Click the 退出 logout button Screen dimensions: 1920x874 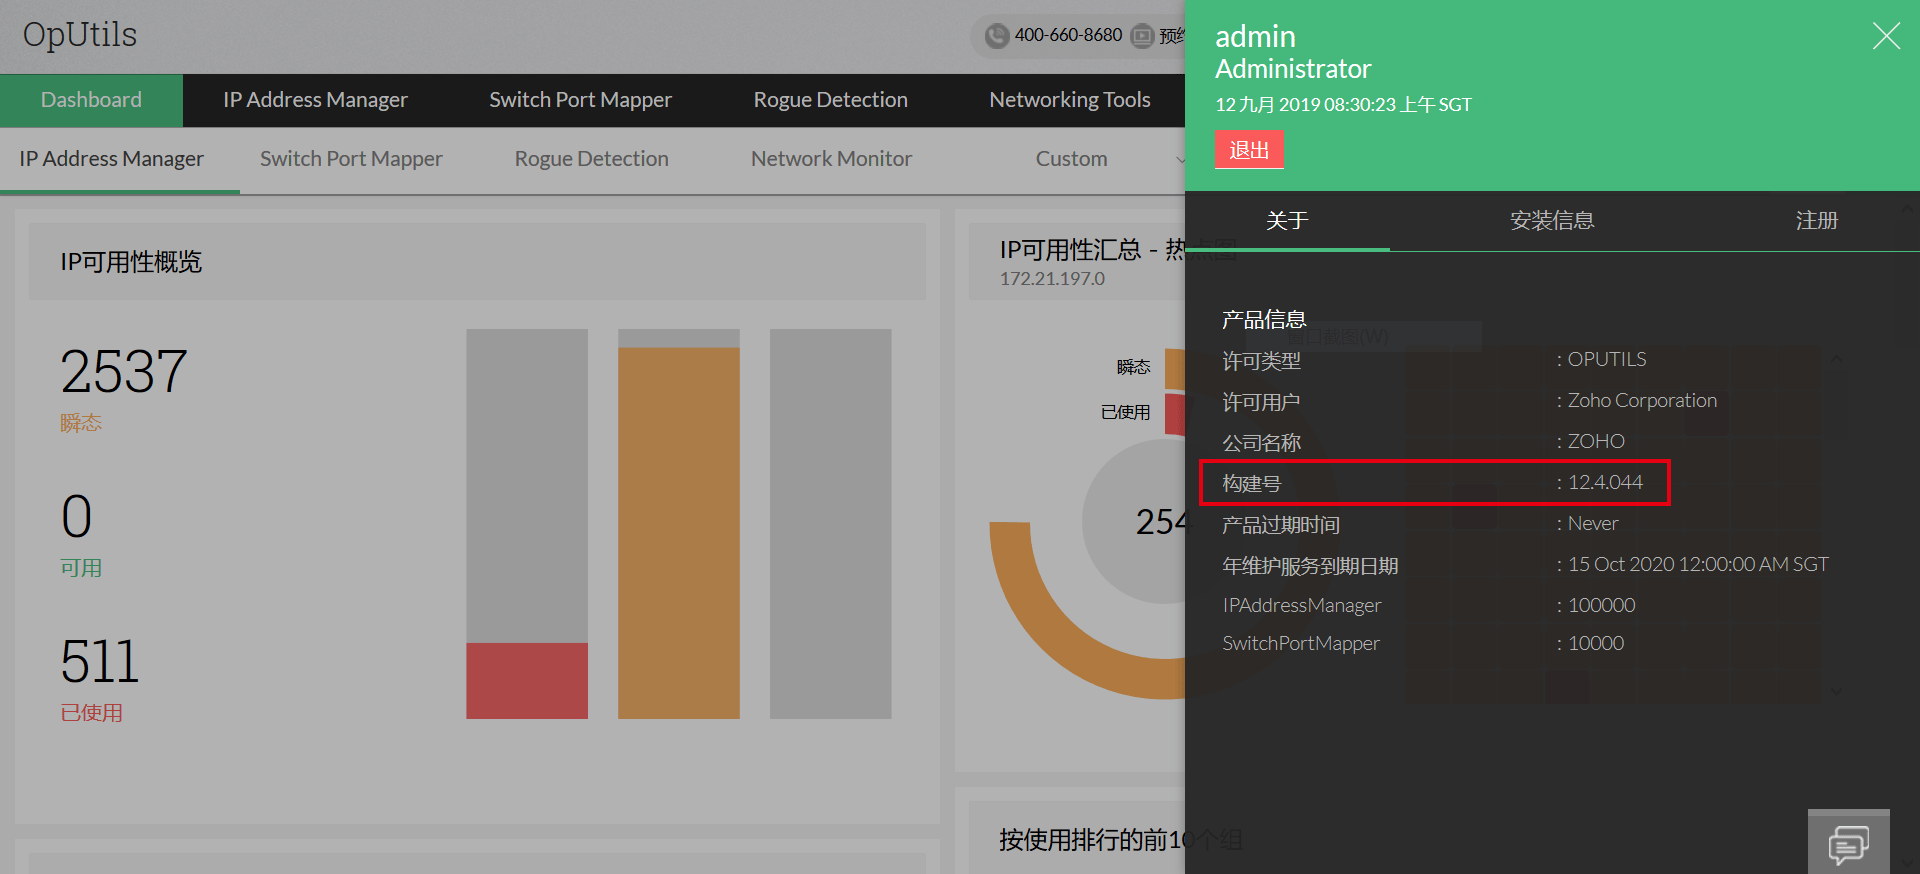[x=1249, y=150]
